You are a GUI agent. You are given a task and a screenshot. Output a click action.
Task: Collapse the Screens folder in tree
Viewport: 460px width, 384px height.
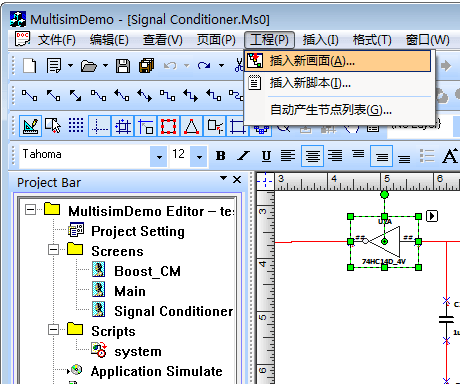coord(53,250)
